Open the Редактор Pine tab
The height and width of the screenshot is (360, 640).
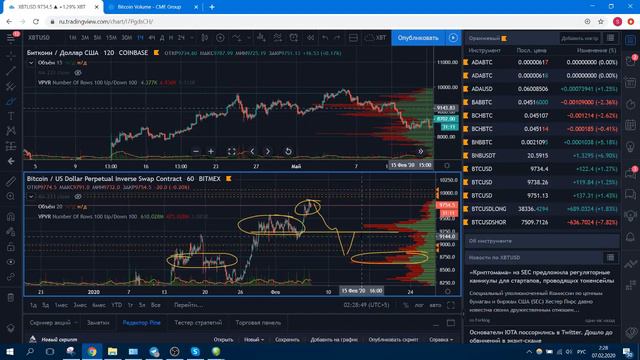point(141,322)
